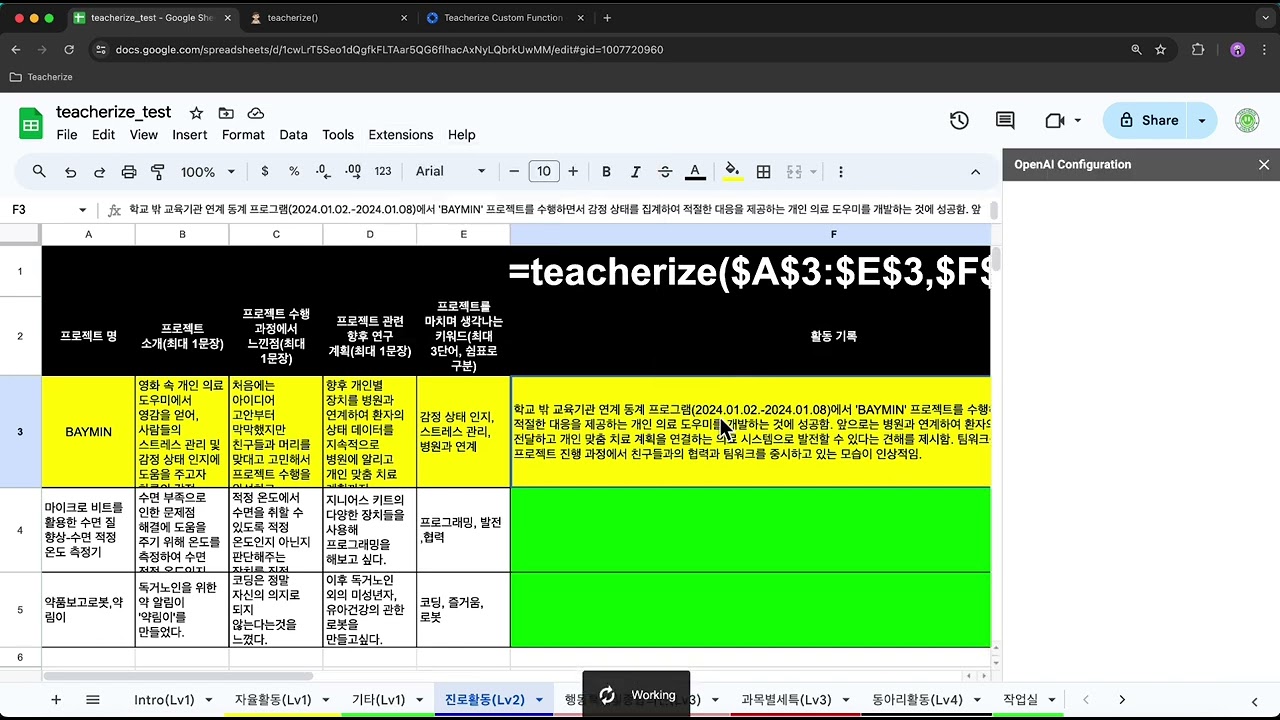
Task: Open the Extensions menu
Action: tap(400, 135)
